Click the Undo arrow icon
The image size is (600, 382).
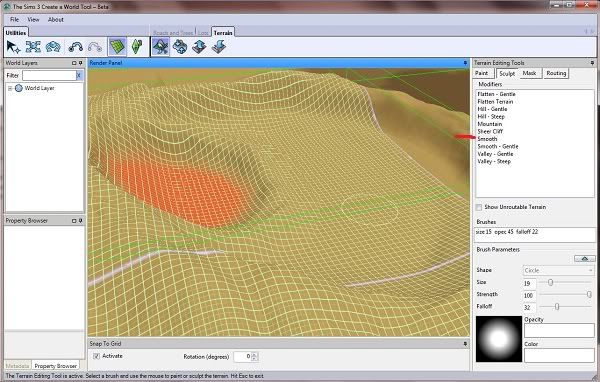[x=75, y=47]
